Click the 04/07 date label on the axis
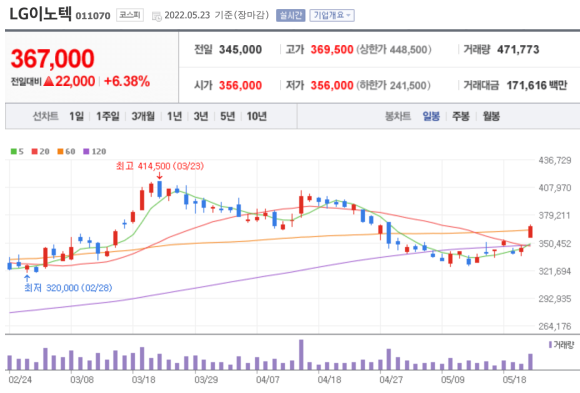Image resolution: width=580 pixels, height=393 pixels. point(268,380)
